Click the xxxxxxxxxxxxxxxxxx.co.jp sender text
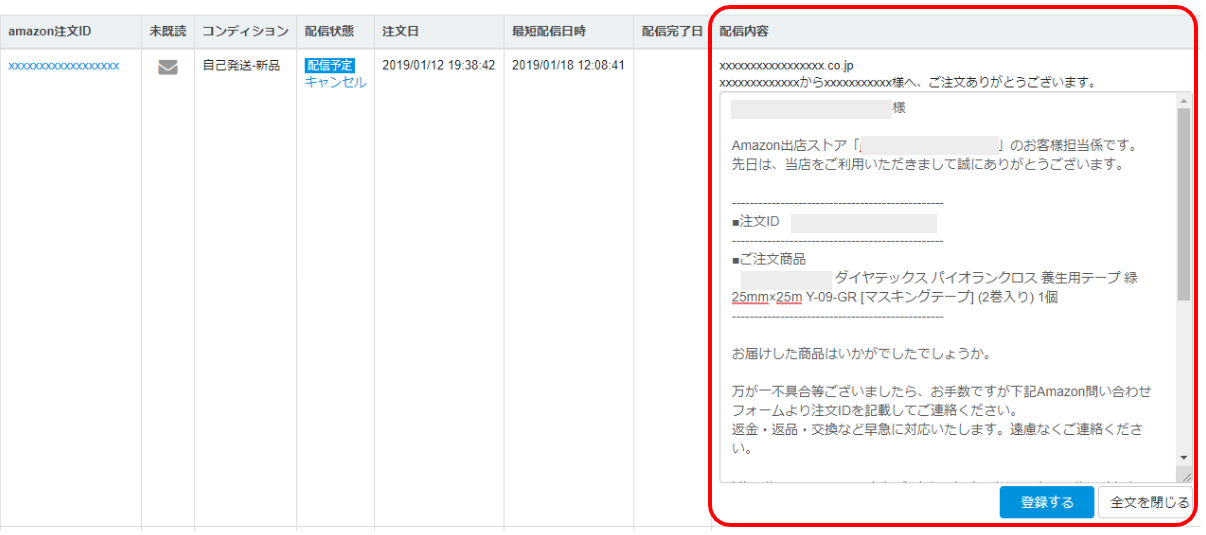 786,66
